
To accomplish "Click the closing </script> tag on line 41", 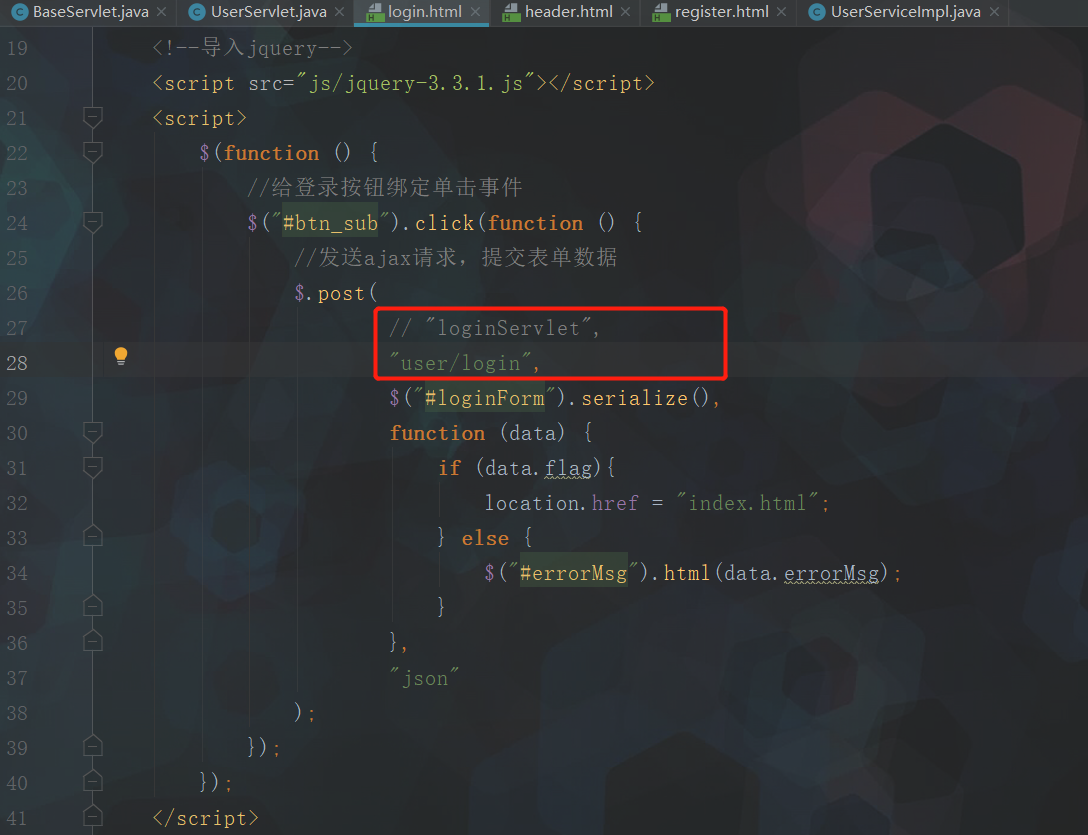I will click(205, 818).
